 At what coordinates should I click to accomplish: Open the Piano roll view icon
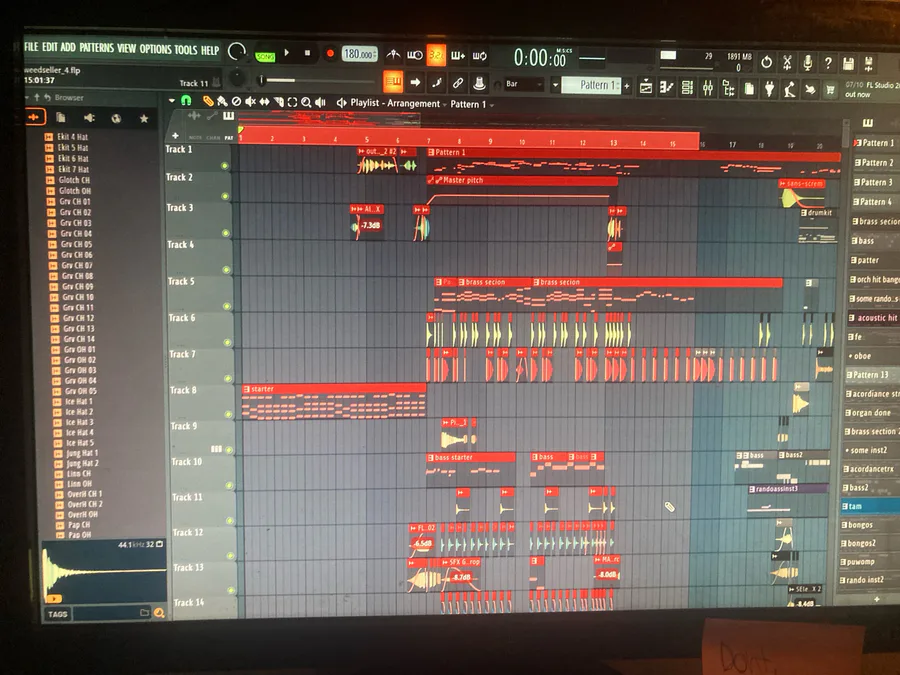(666, 88)
